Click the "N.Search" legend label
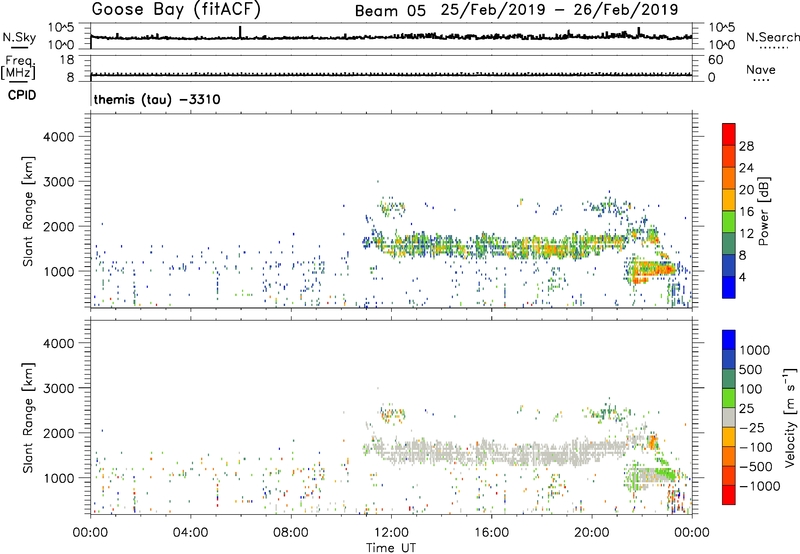The width and height of the screenshot is (800, 554). click(772, 37)
